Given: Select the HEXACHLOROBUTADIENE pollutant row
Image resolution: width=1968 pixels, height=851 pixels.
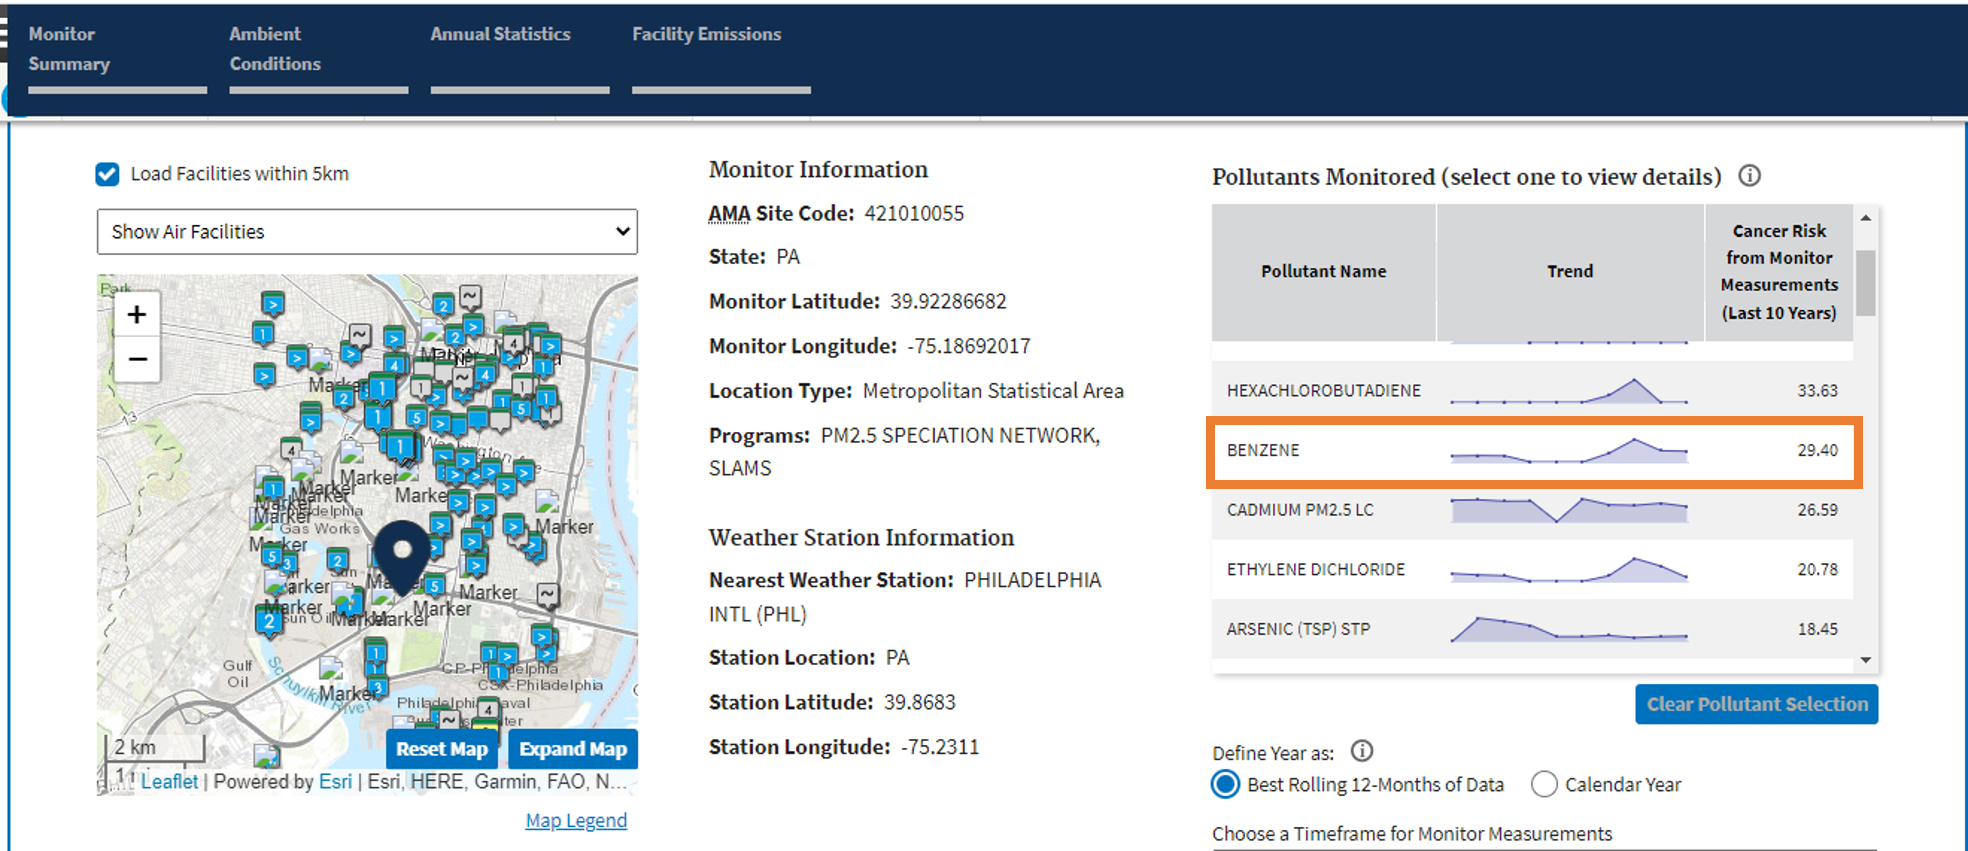Looking at the screenshot, I should (1532, 390).
